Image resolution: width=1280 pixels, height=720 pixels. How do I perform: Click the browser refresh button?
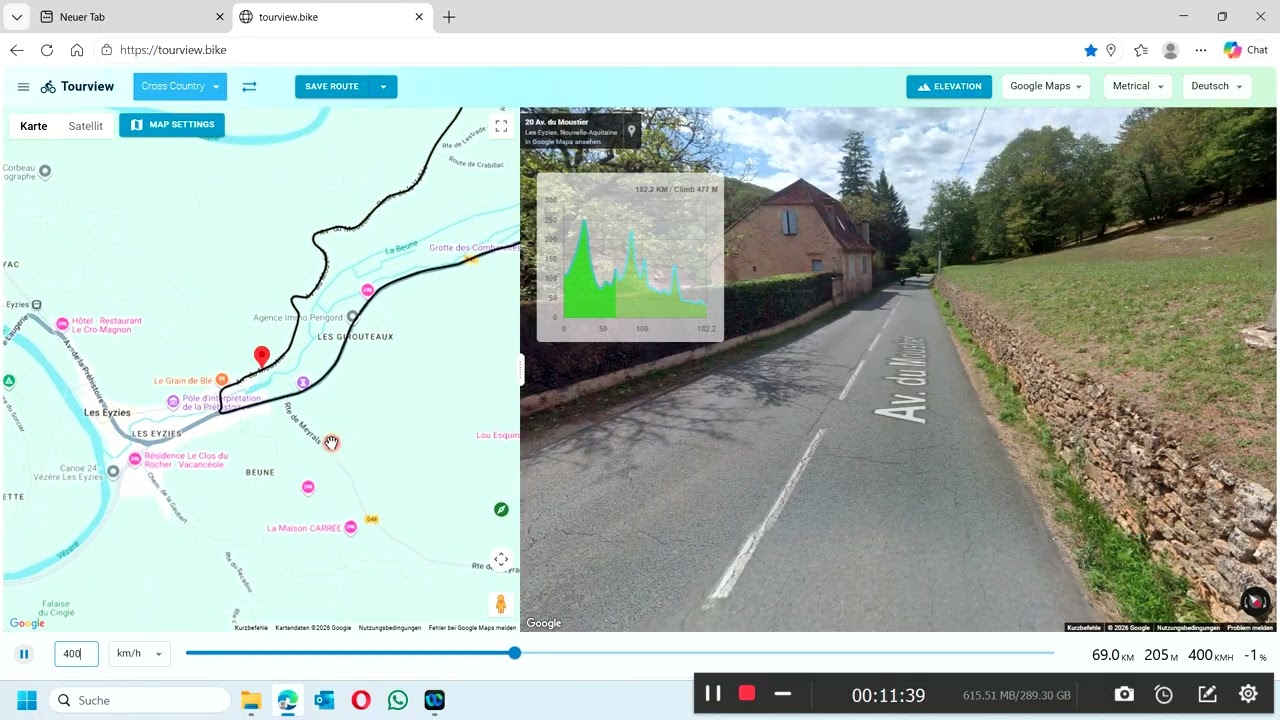coord(47,50)
